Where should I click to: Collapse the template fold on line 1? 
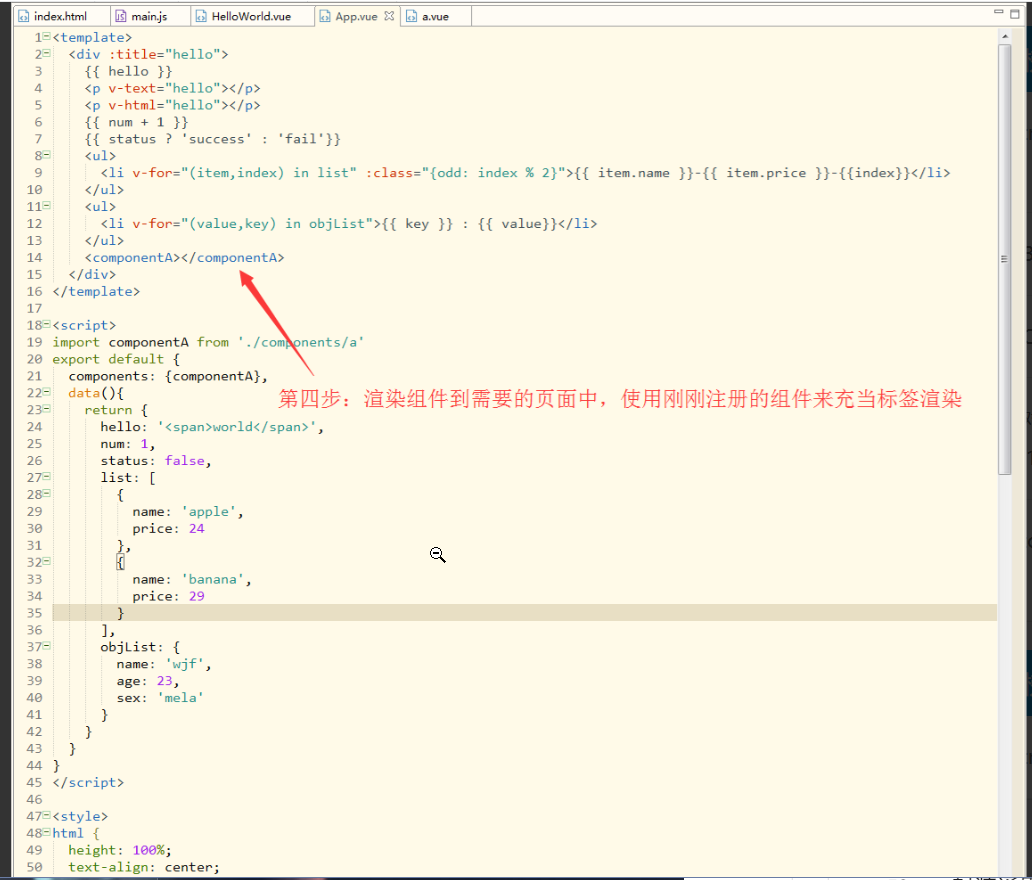pyautogui.click(x=47, y=36)
